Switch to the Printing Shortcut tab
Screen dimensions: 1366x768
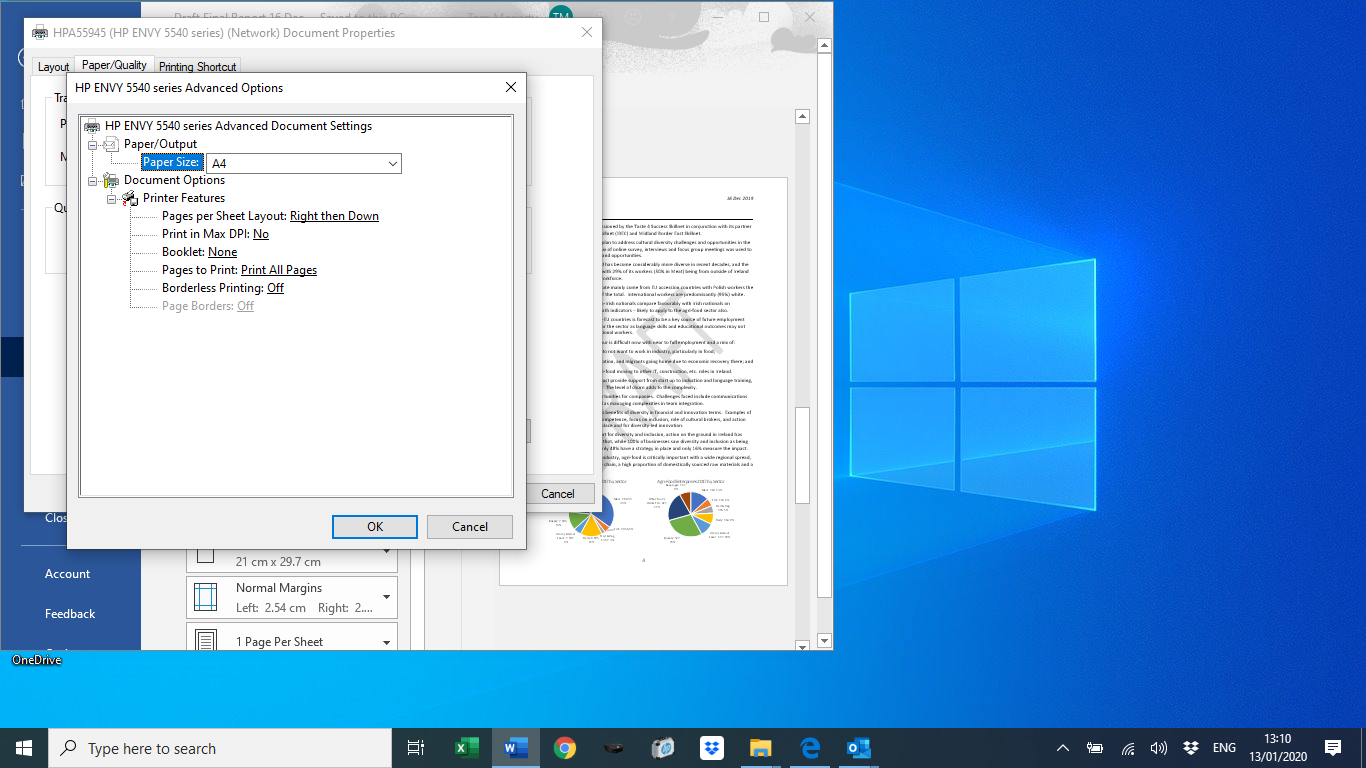pyautogui.click(x=197, y=67)
